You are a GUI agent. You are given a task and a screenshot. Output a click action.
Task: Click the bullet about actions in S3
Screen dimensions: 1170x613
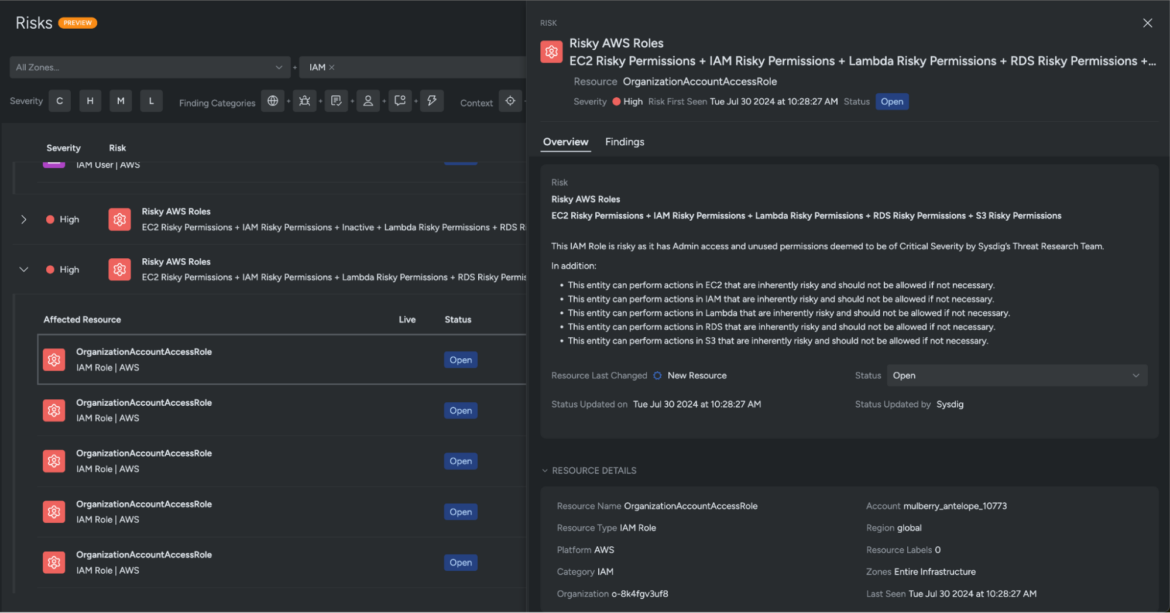tap(778, 341)
